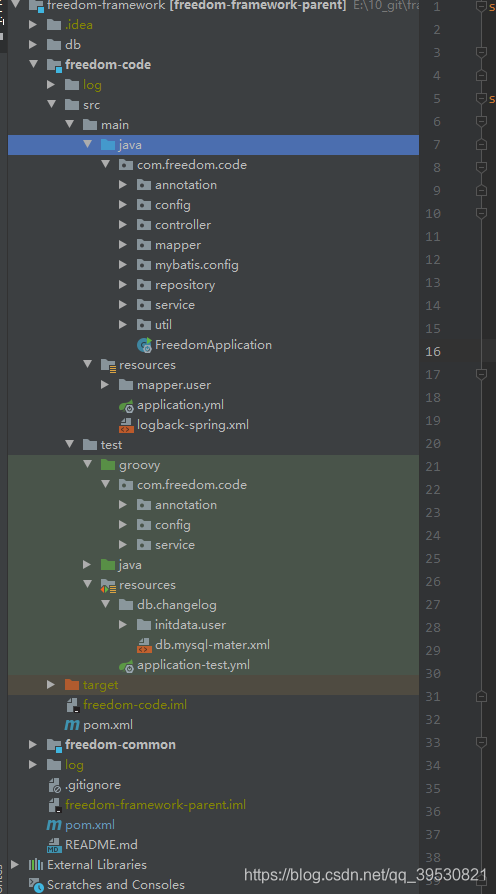The height and width of the screenshot is (894, 496).
Task: Click the db.mysql-mater.xml file icon
Action: pos(144,645)
